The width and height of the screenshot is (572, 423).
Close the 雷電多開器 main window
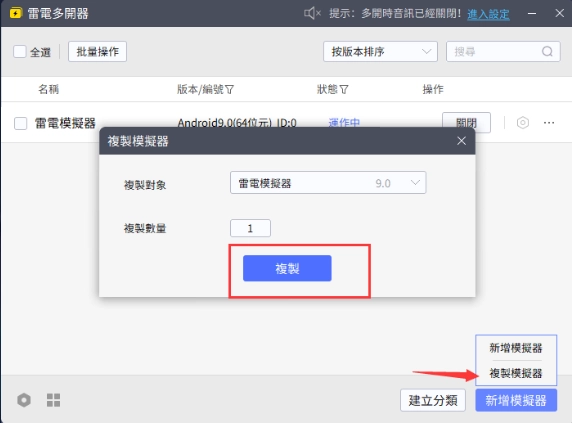click(559, 13)
